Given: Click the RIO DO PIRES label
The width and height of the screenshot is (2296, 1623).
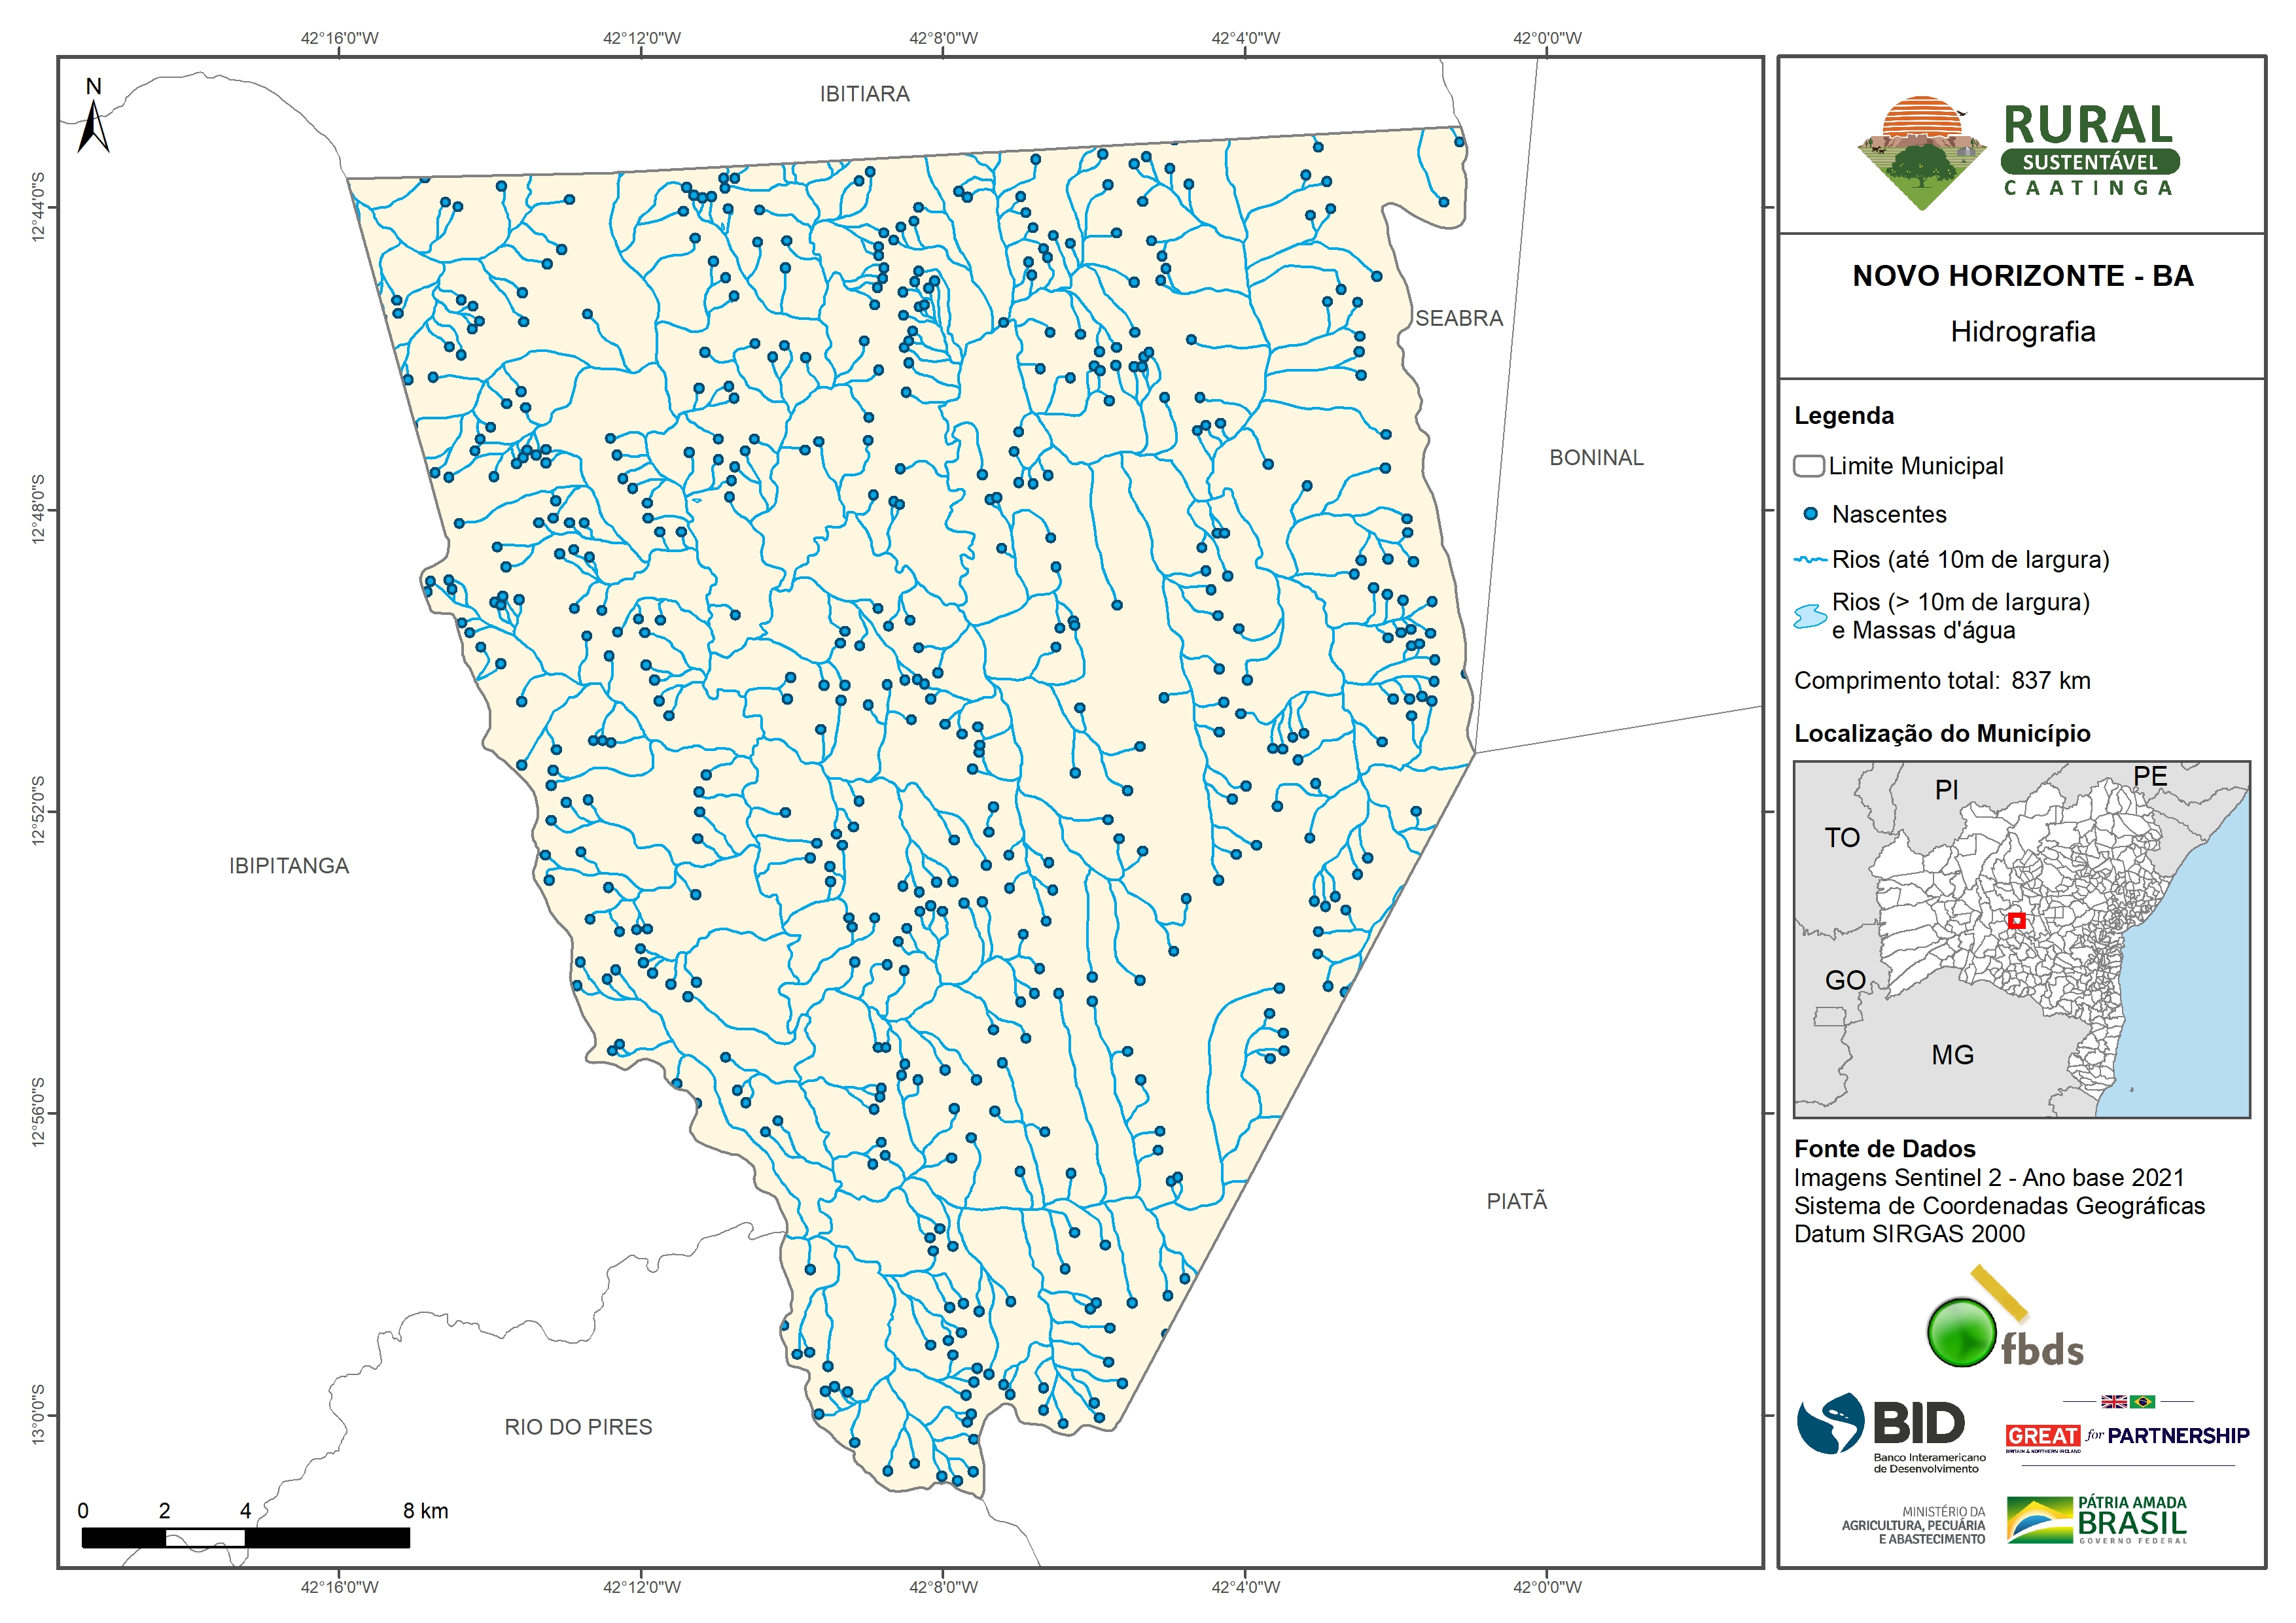Looking at the screenshot, I should pyautogui.click(x=578, y=1427).
